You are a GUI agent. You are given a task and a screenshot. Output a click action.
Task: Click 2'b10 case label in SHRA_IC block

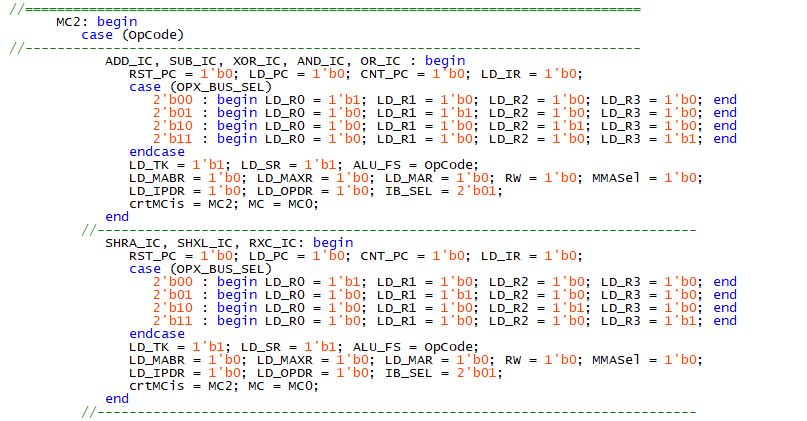(173, 308)
